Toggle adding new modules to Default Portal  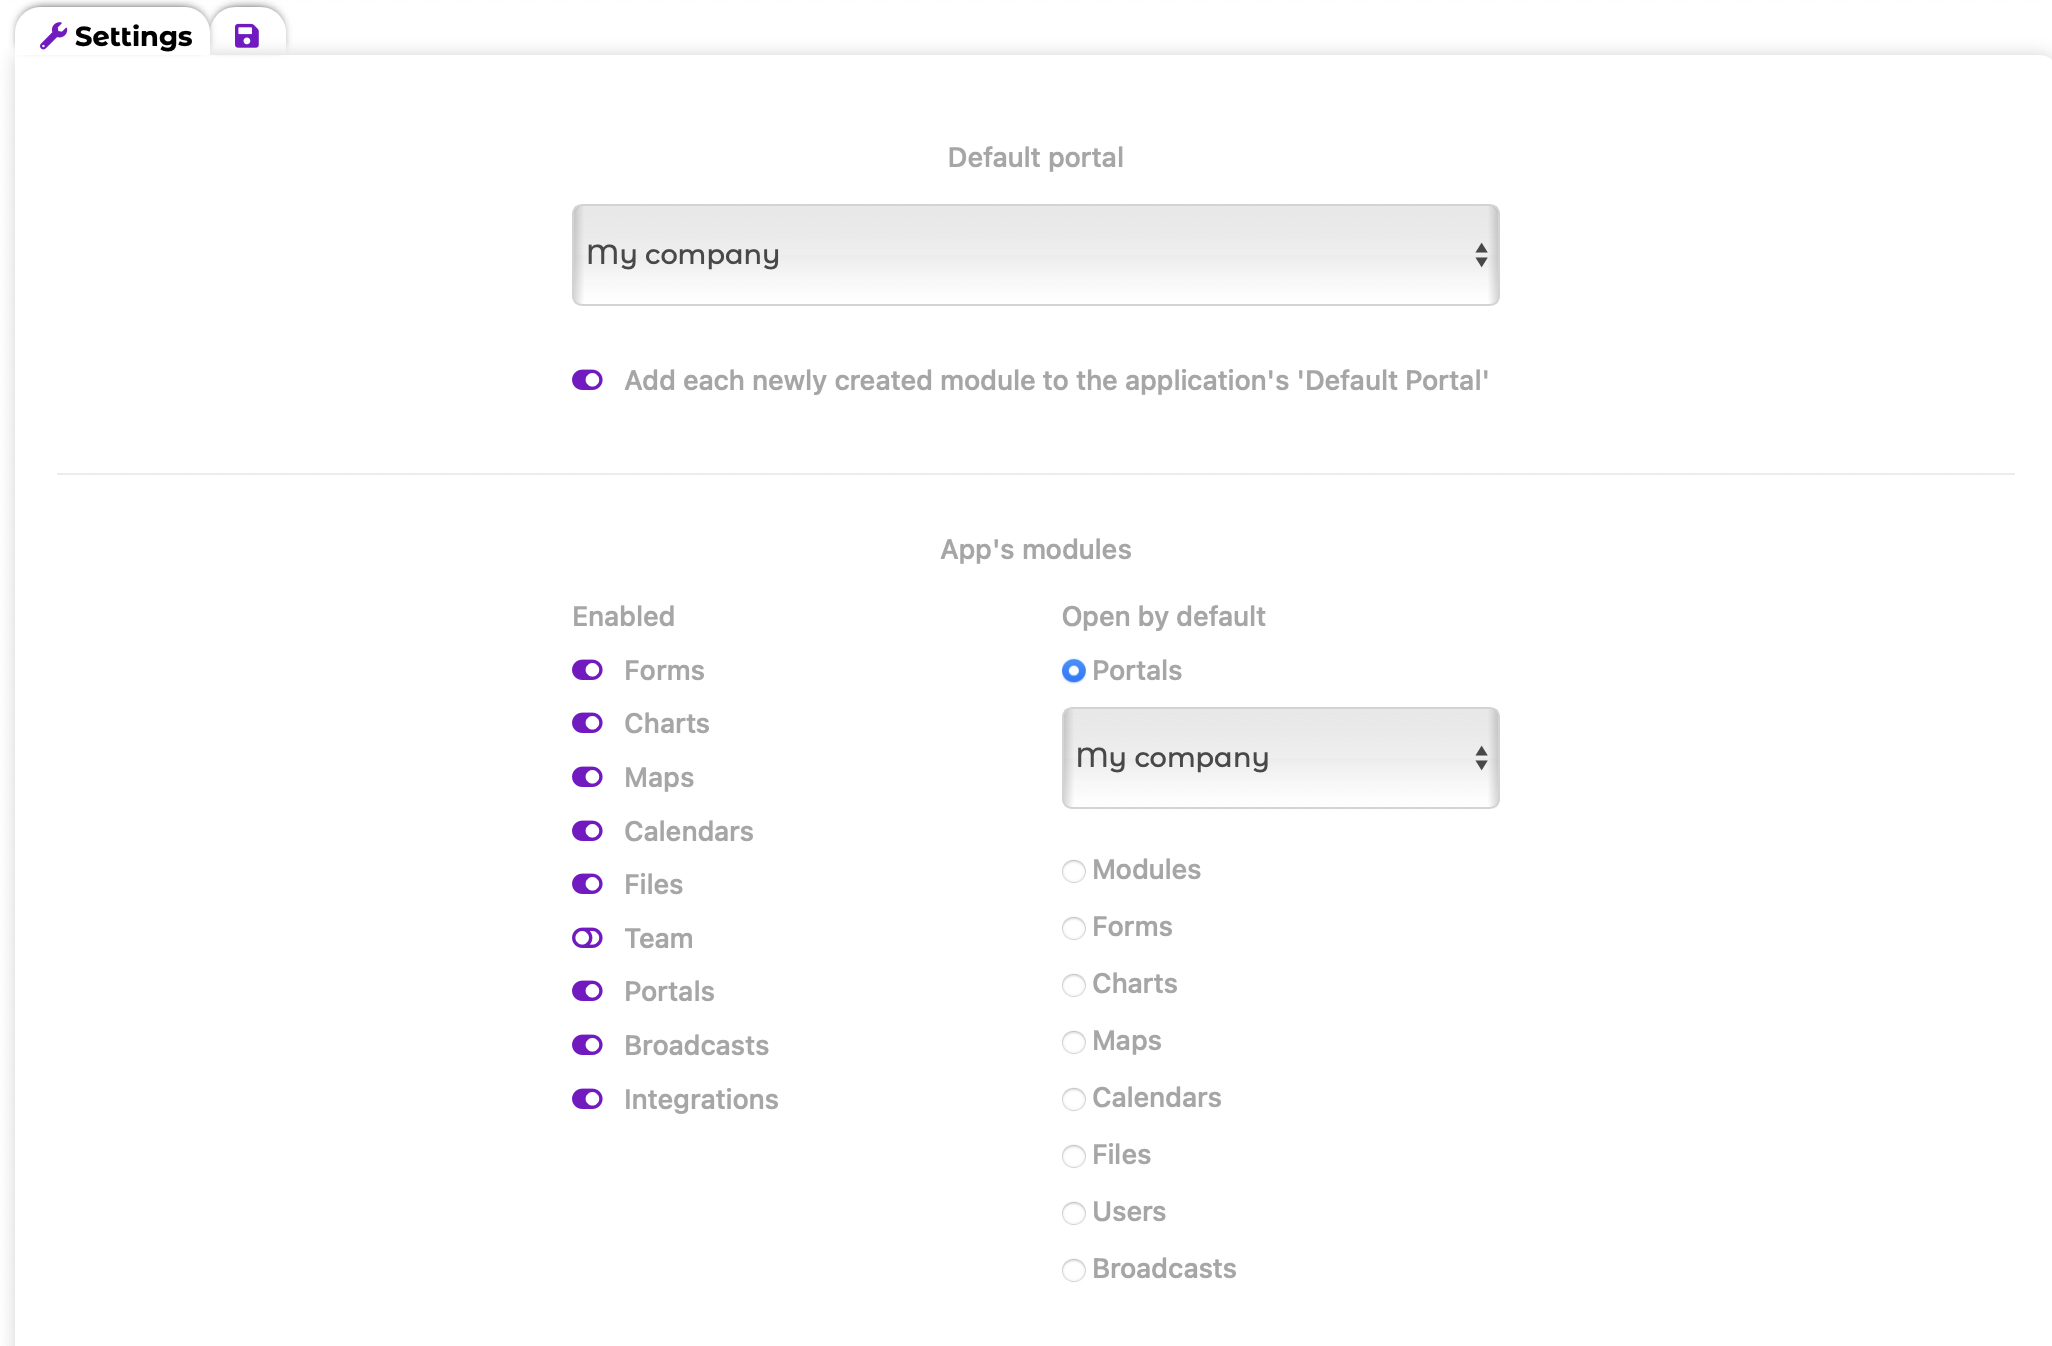pyautogui.click(x=587, y=380)
